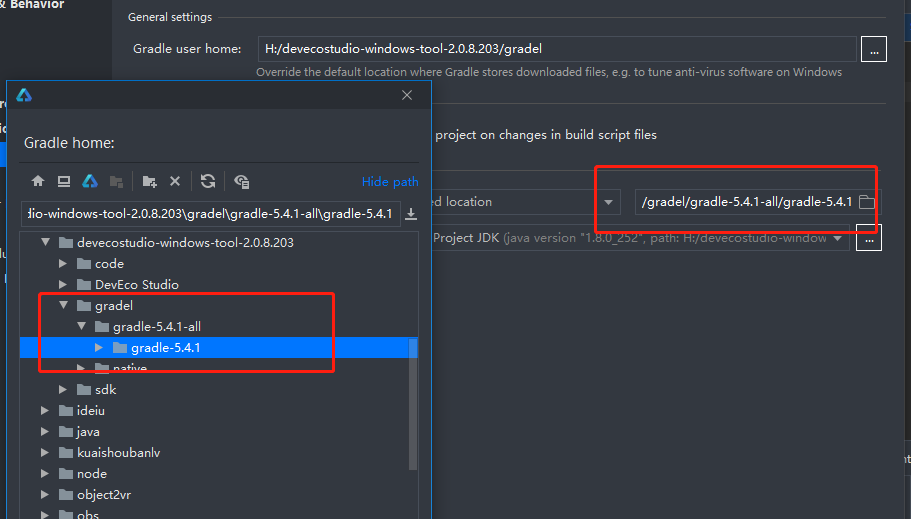Collapse the gradle-5.4.1-all folder
911x519 pixels.
[x=81, y=326]
